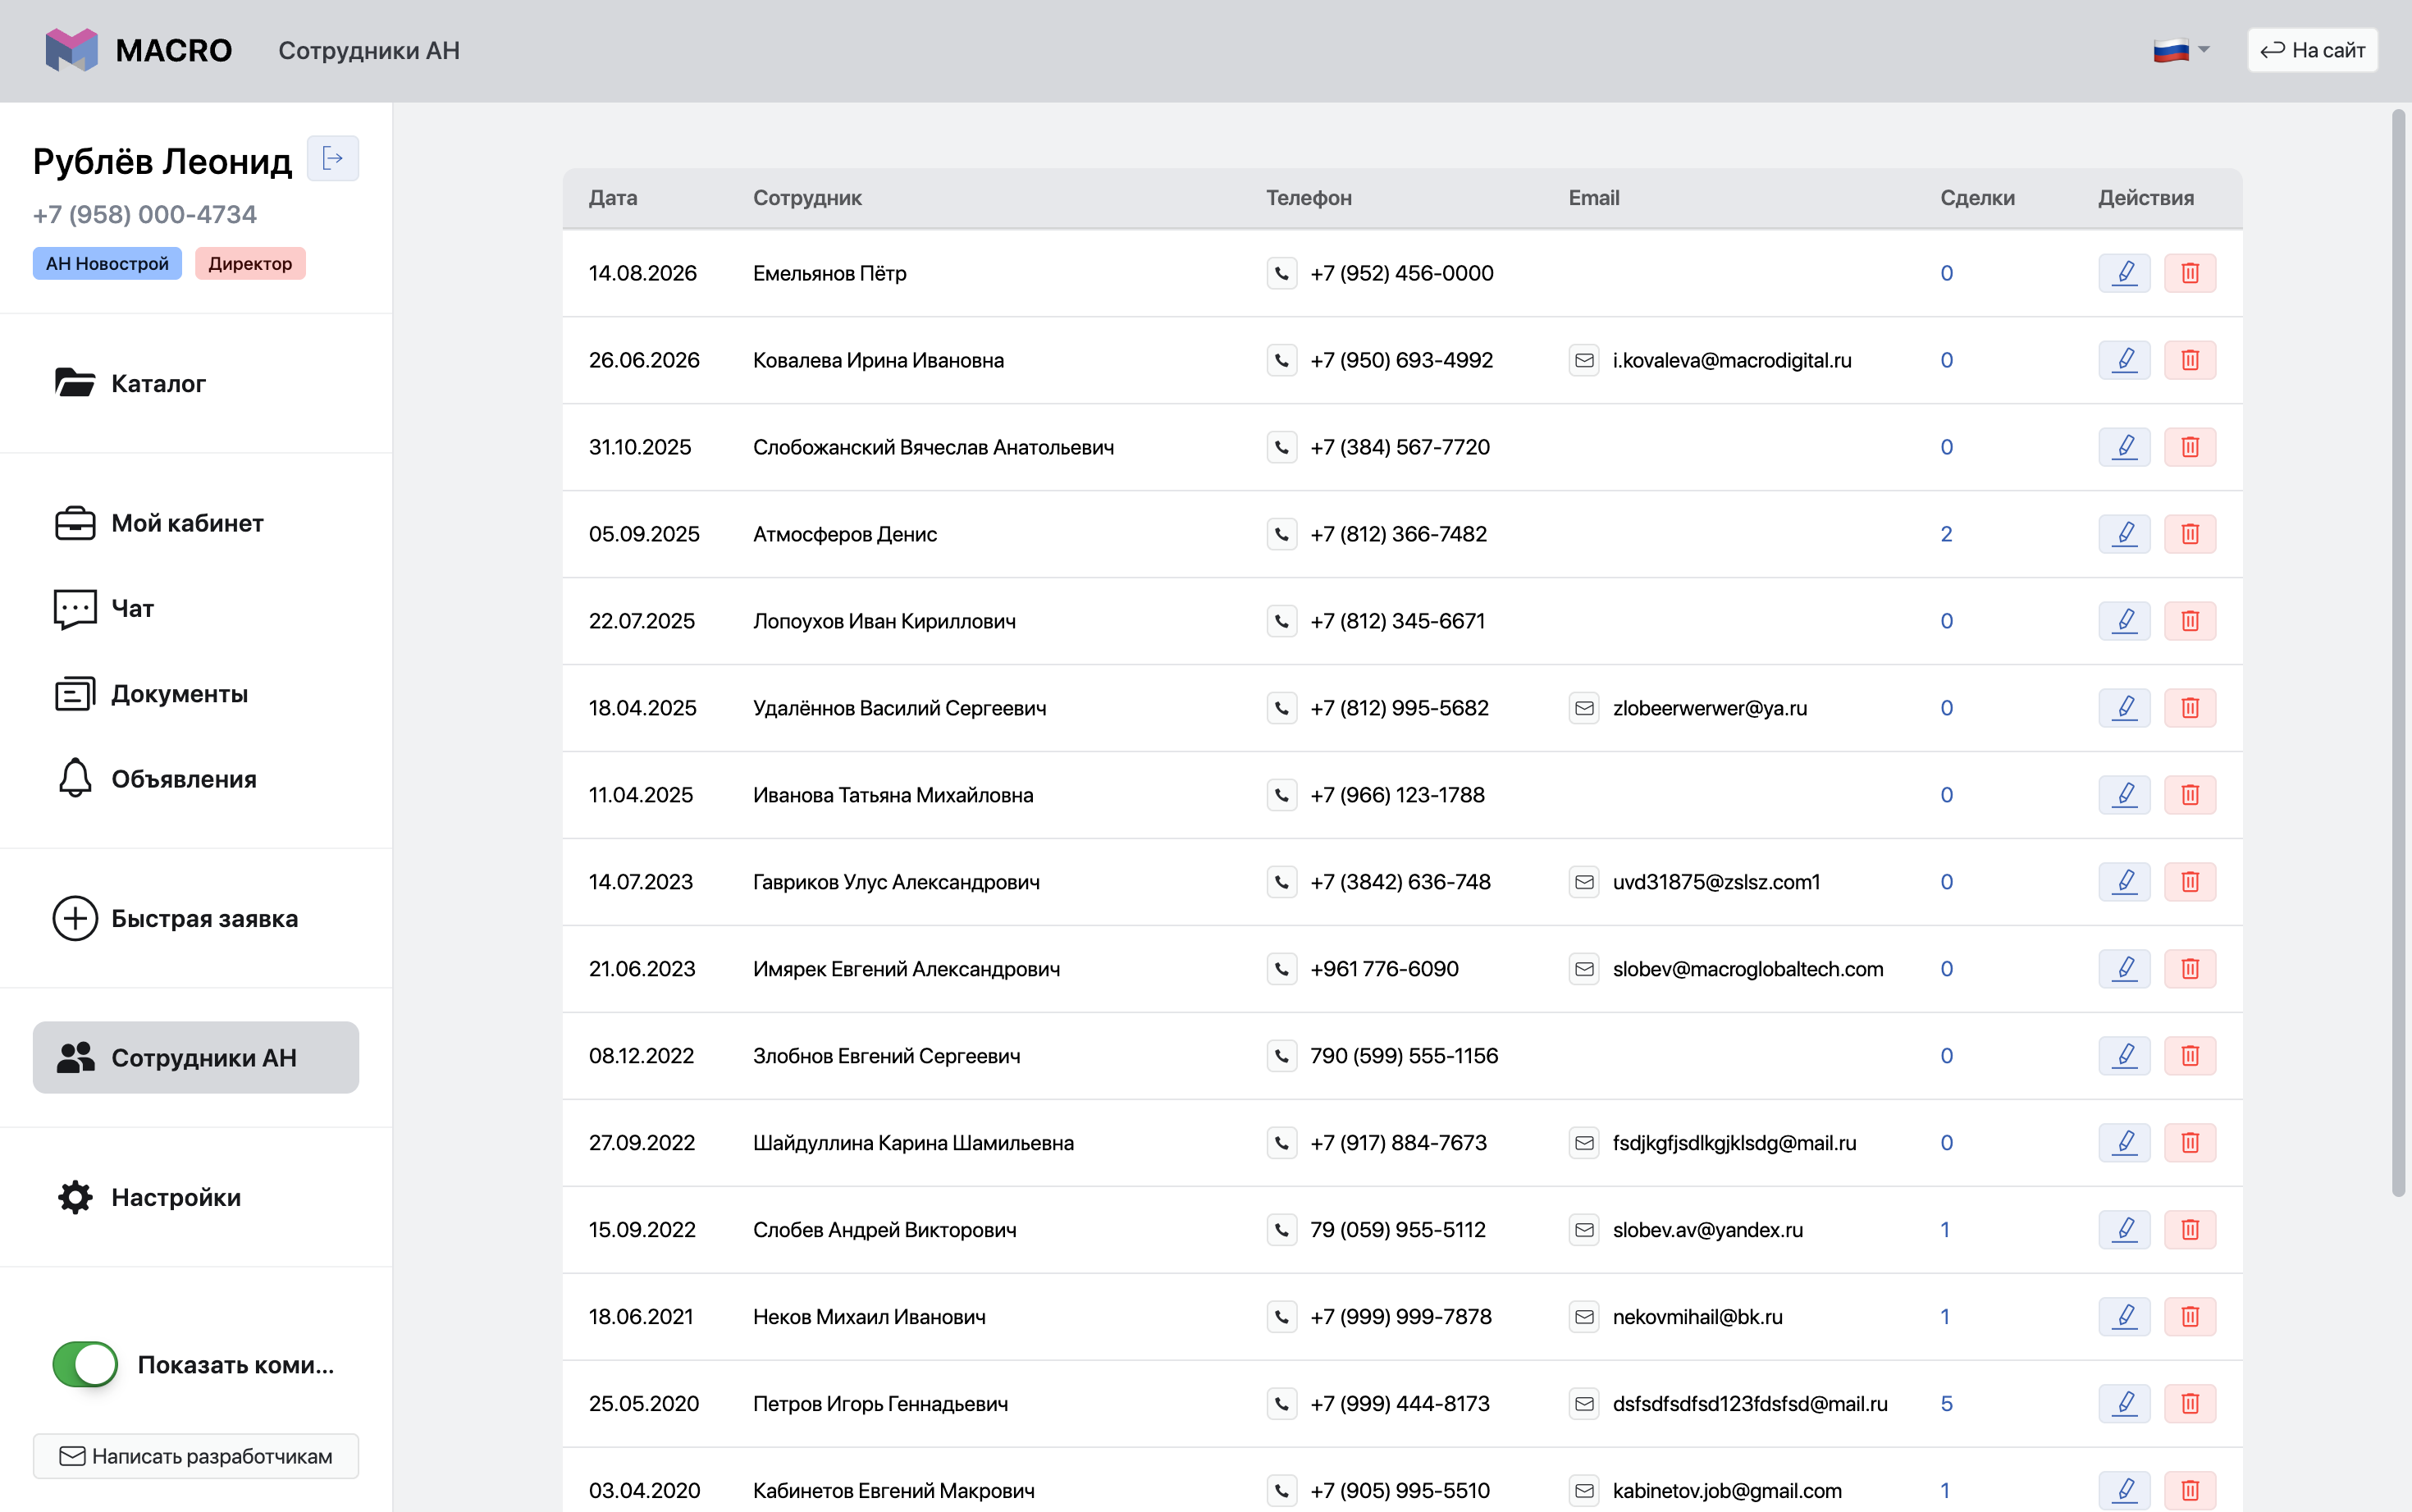Click the Директор badge
Screen dimensions: 2412x1512
click(x=250, y=264)
